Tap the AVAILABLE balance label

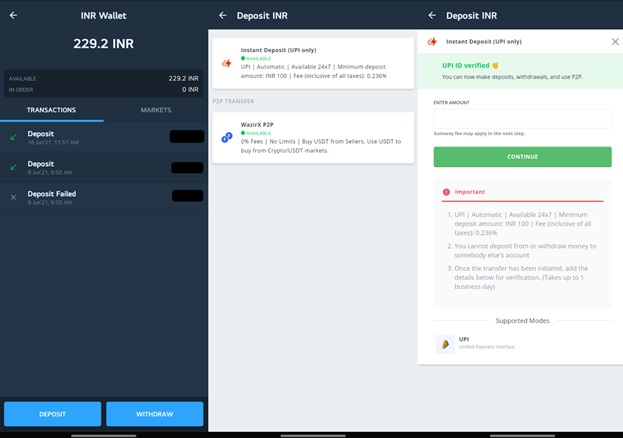pos(22,79)
